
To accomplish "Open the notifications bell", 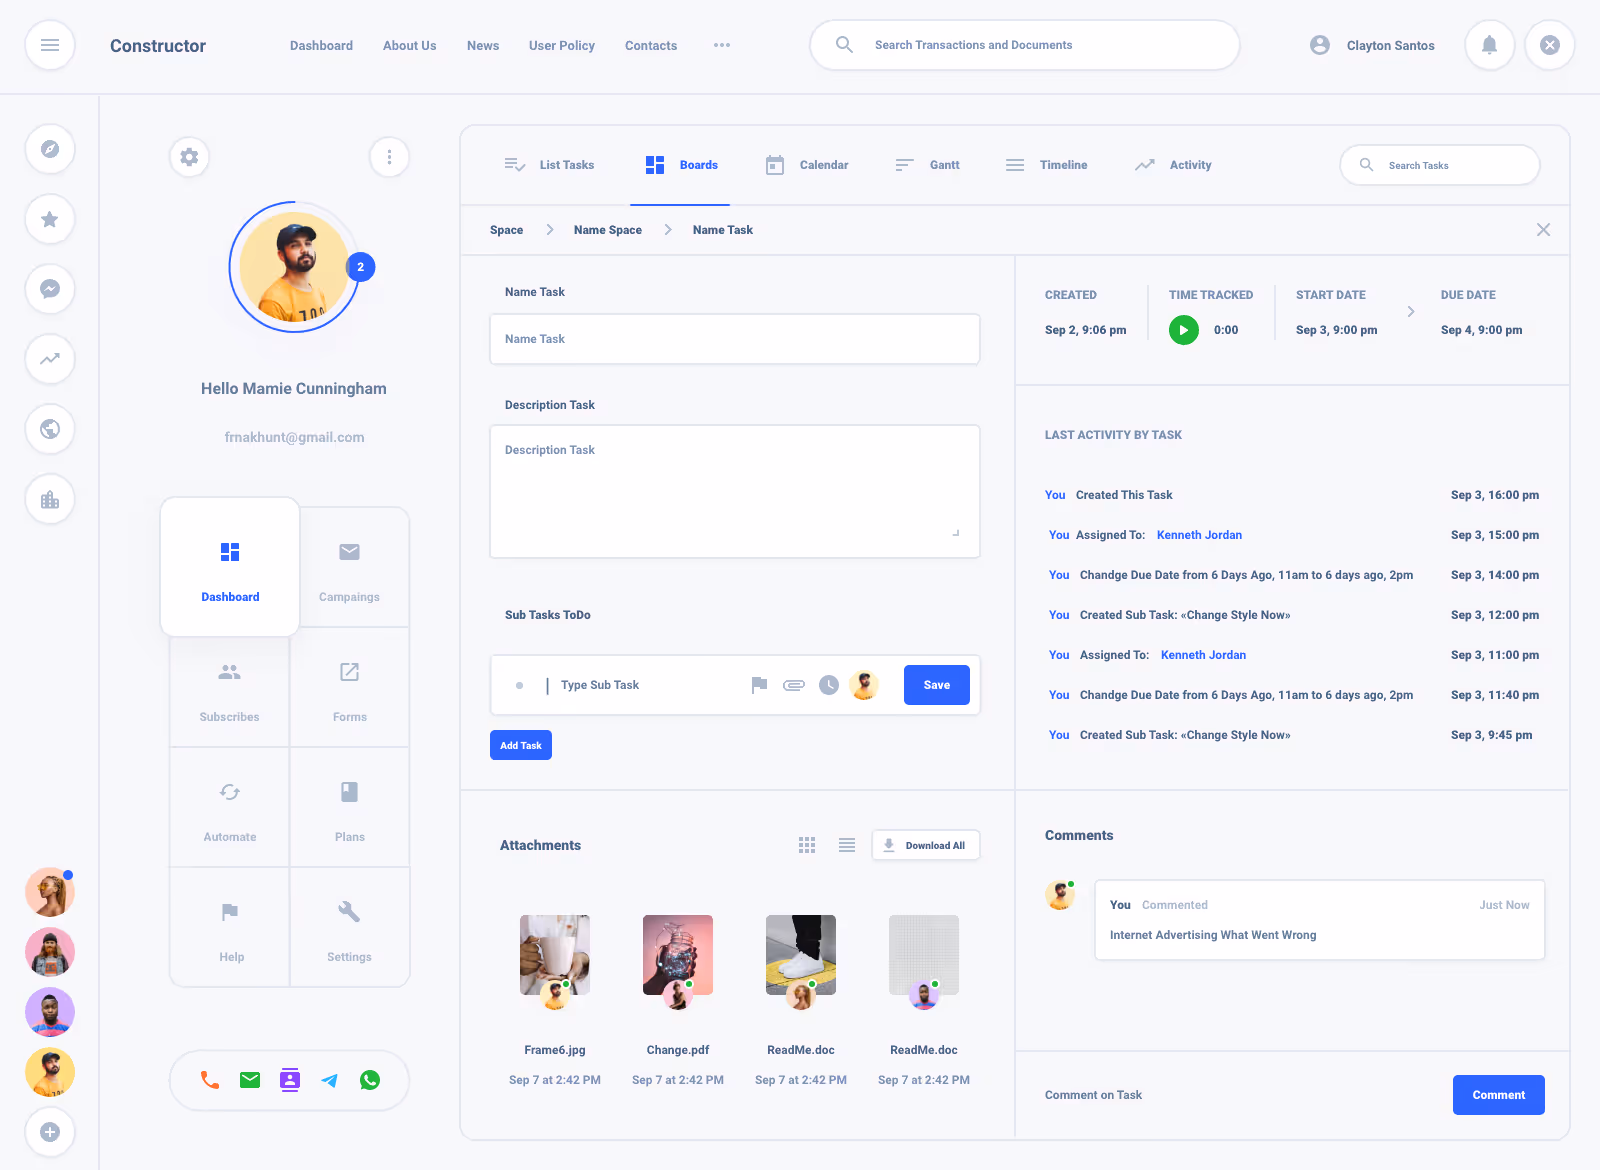I will pyautogui.click(x=1489, y=45).
